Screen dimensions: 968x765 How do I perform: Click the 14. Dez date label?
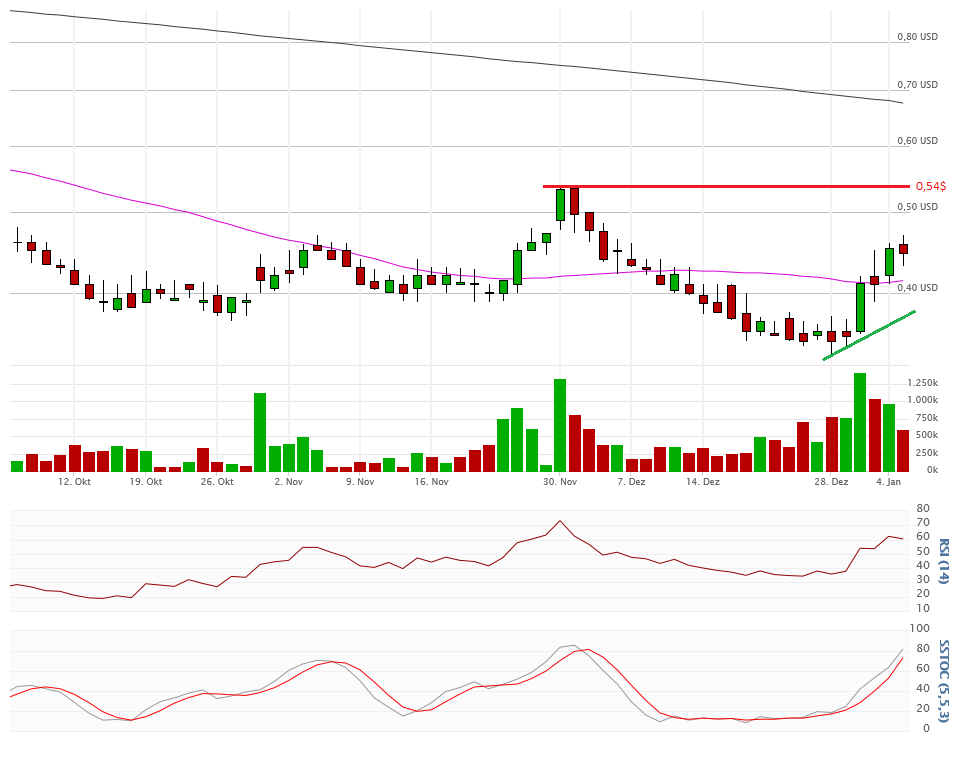(x=703, y=482)
